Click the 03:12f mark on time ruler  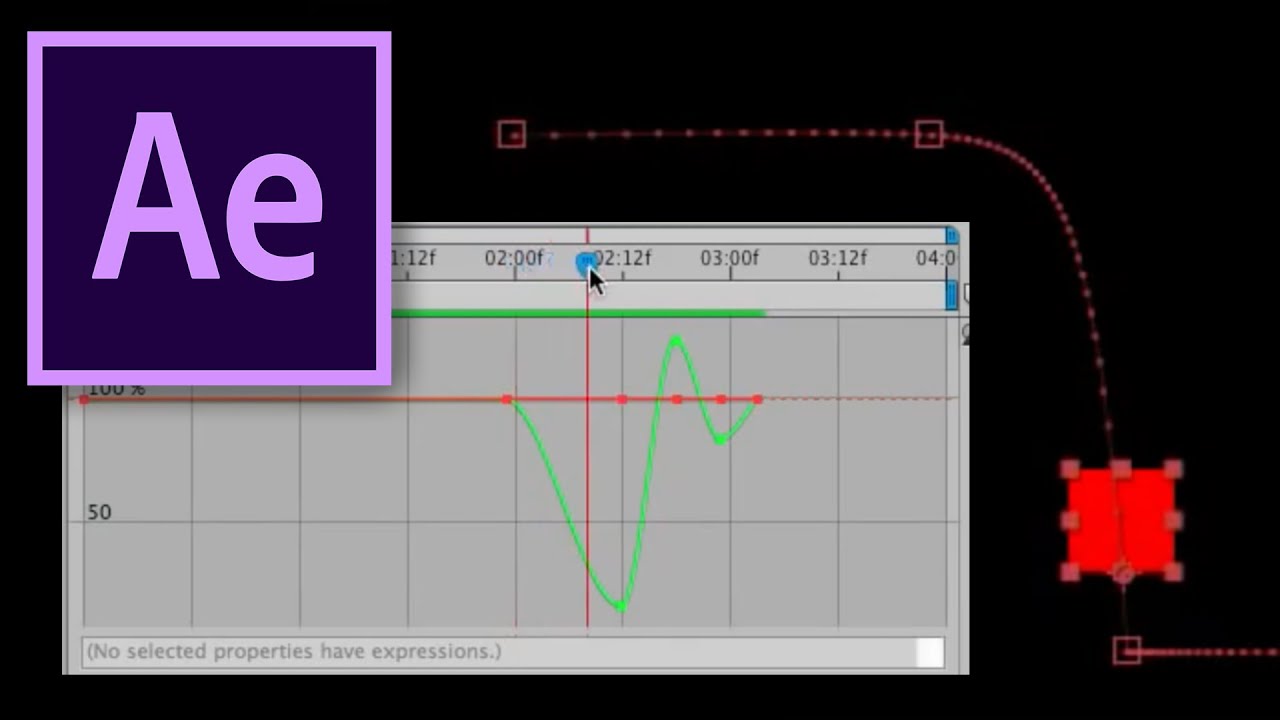[x=837, y=259]
